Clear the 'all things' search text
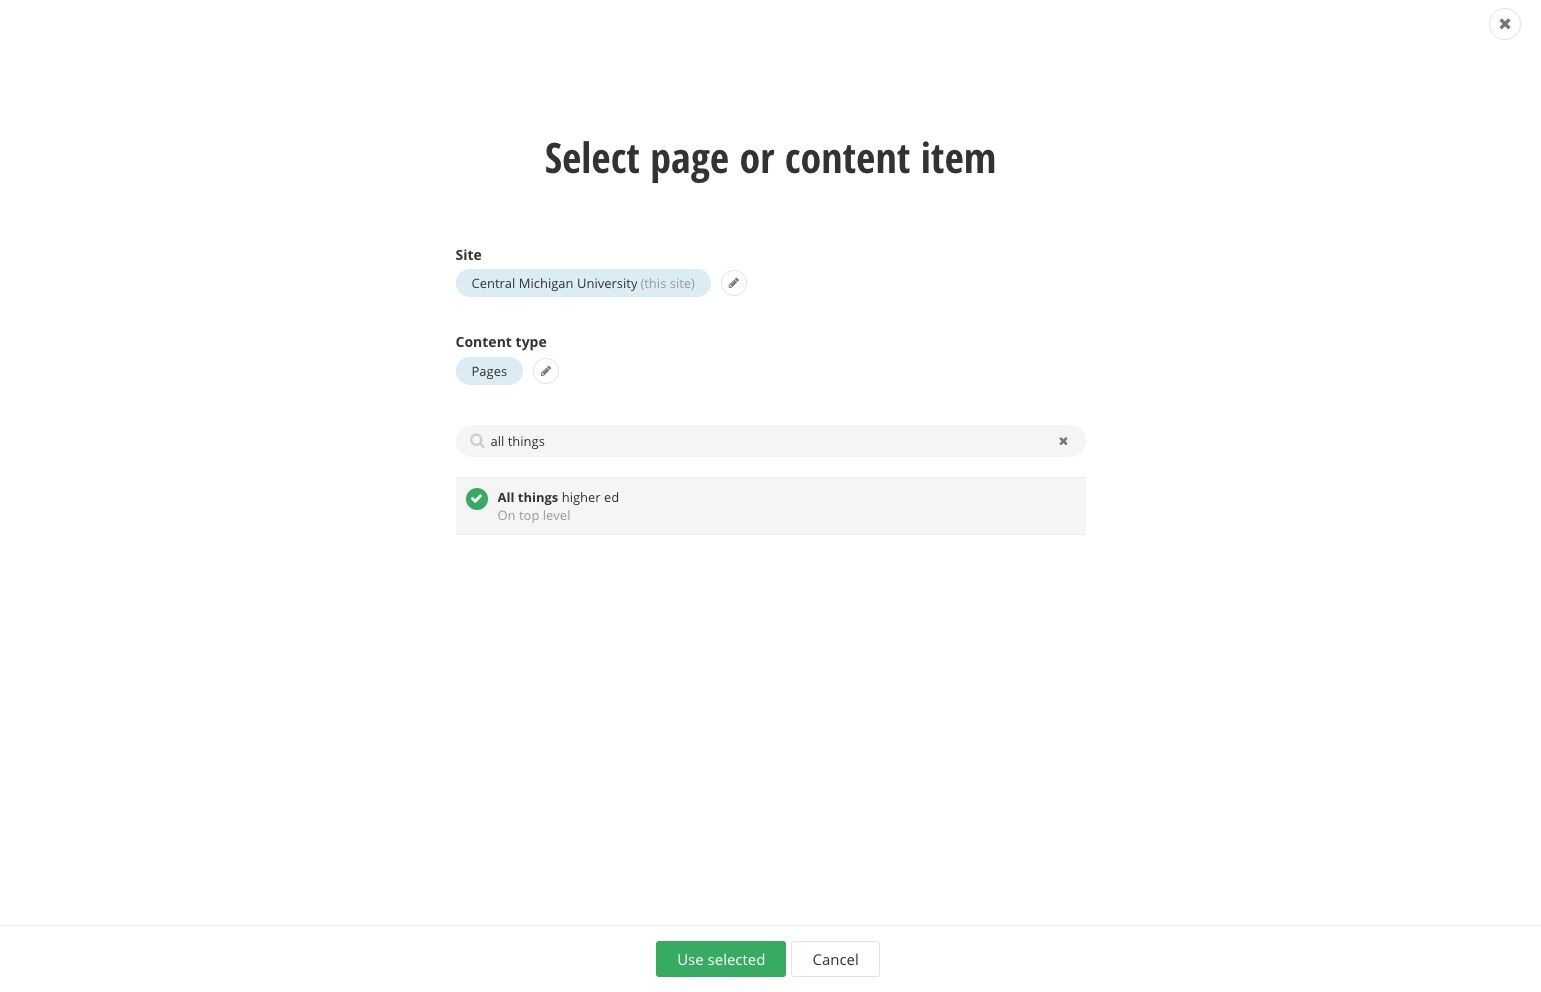Viewport: 1541px width, 992px height. click(1063, 441)
